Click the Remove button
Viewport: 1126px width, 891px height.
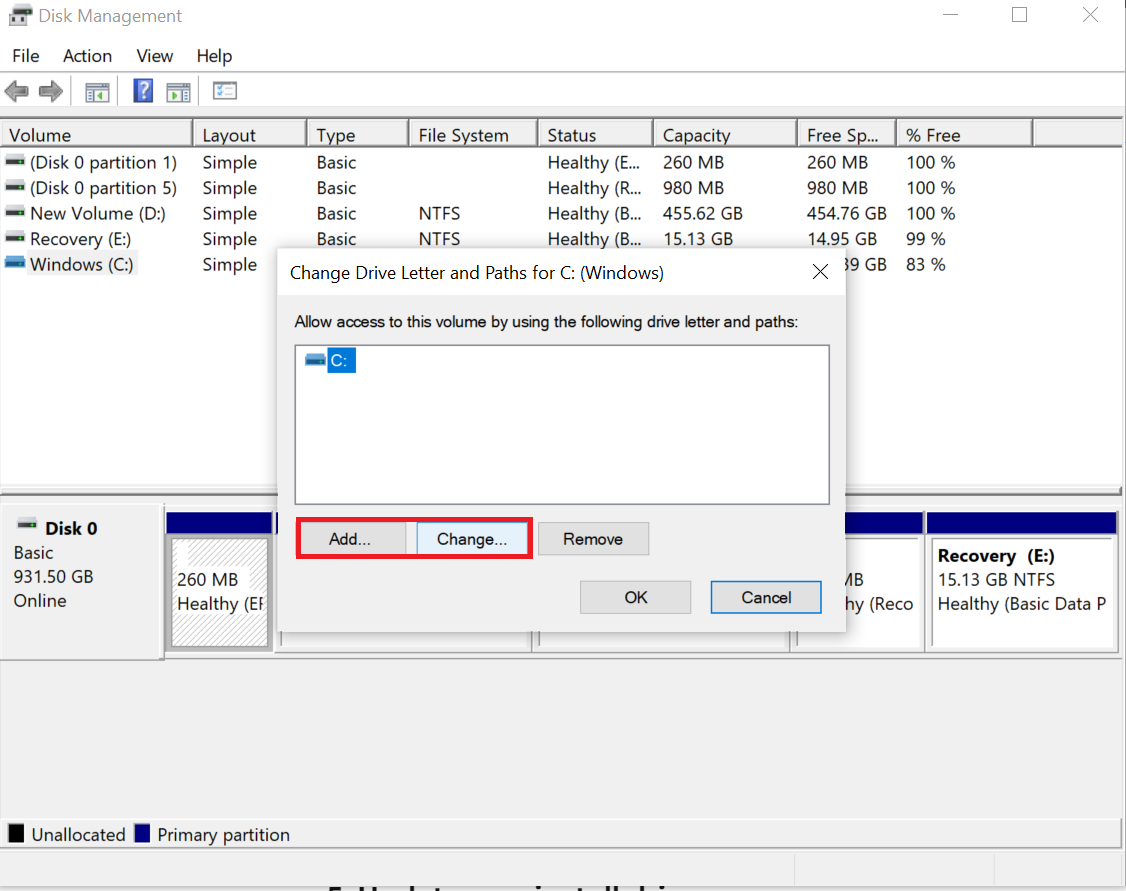pyautogui.click(x=593, y=538)
